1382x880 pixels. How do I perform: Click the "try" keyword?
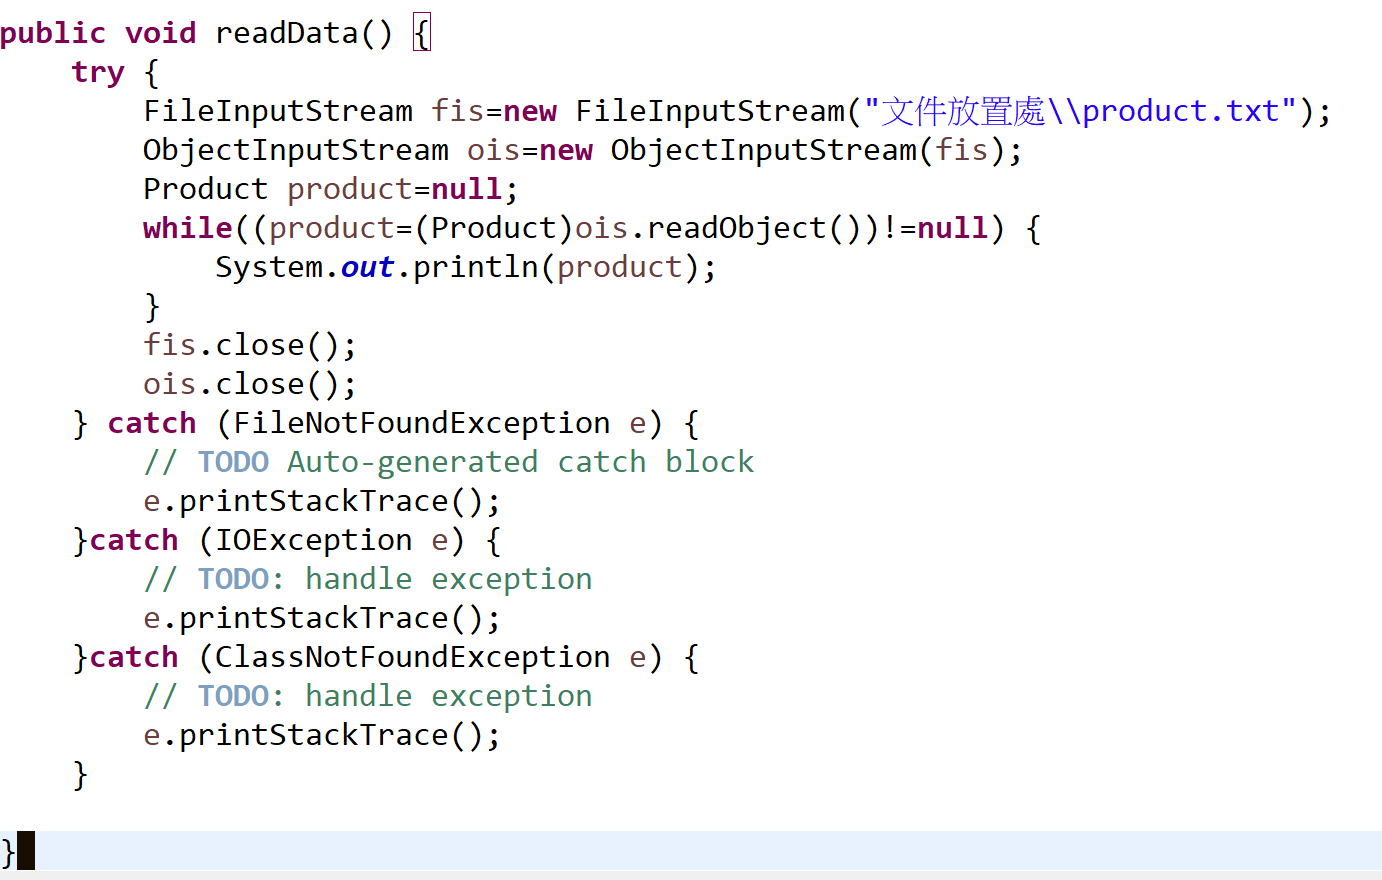(98, 72)
